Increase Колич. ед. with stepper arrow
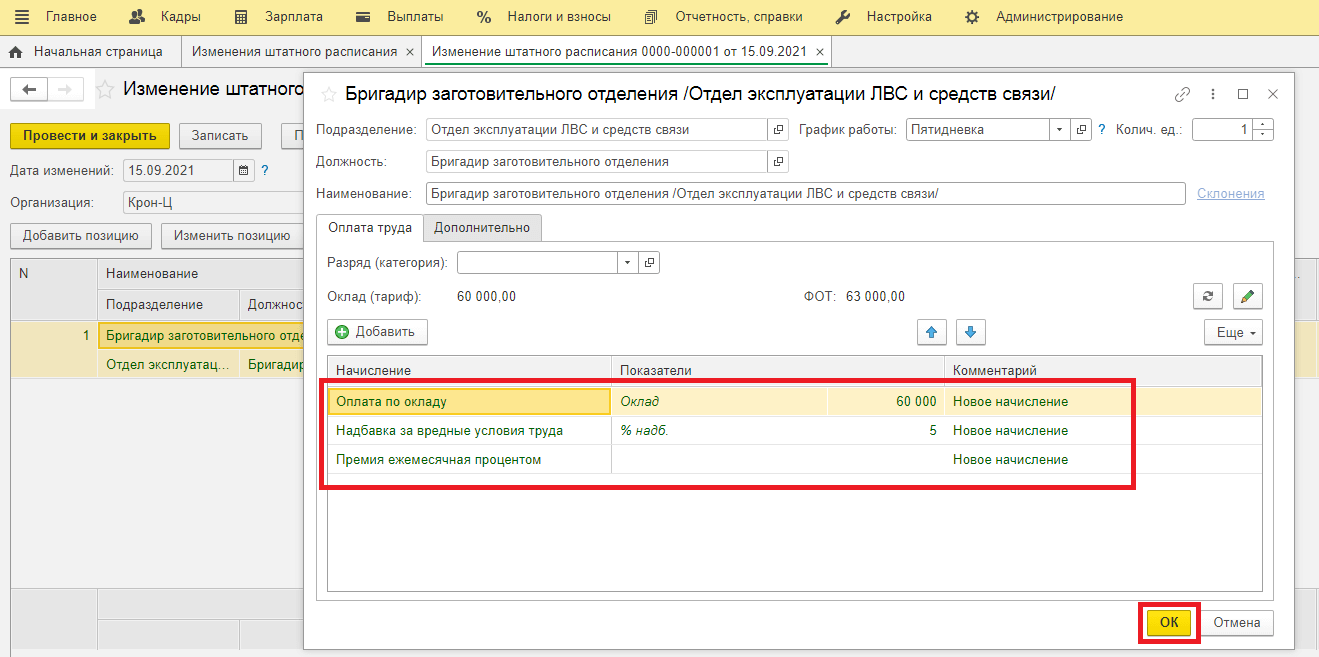This screenshot has height=657, width=1319. [1264, 125]
